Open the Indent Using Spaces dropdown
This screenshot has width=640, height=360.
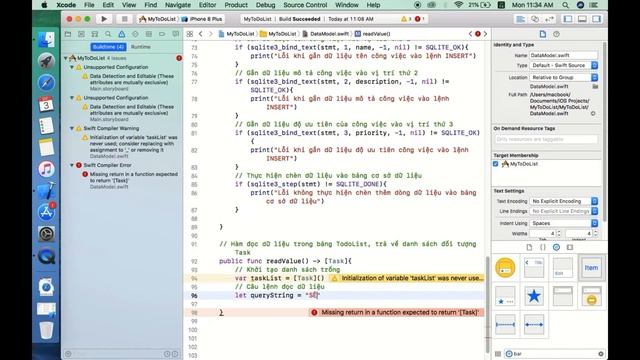[x=564, y=223]
